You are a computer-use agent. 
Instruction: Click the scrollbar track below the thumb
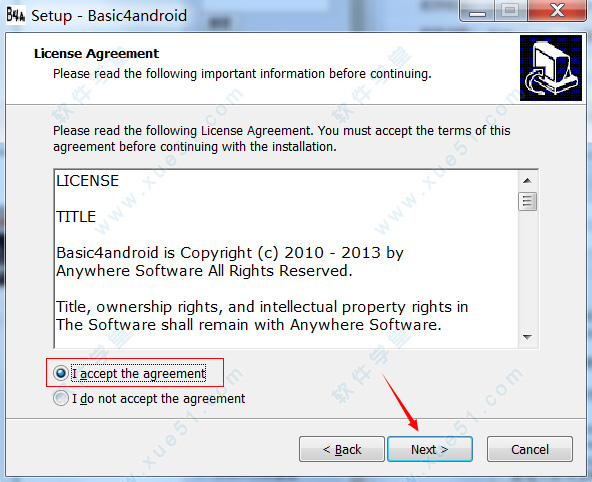(x=527, y=269)
